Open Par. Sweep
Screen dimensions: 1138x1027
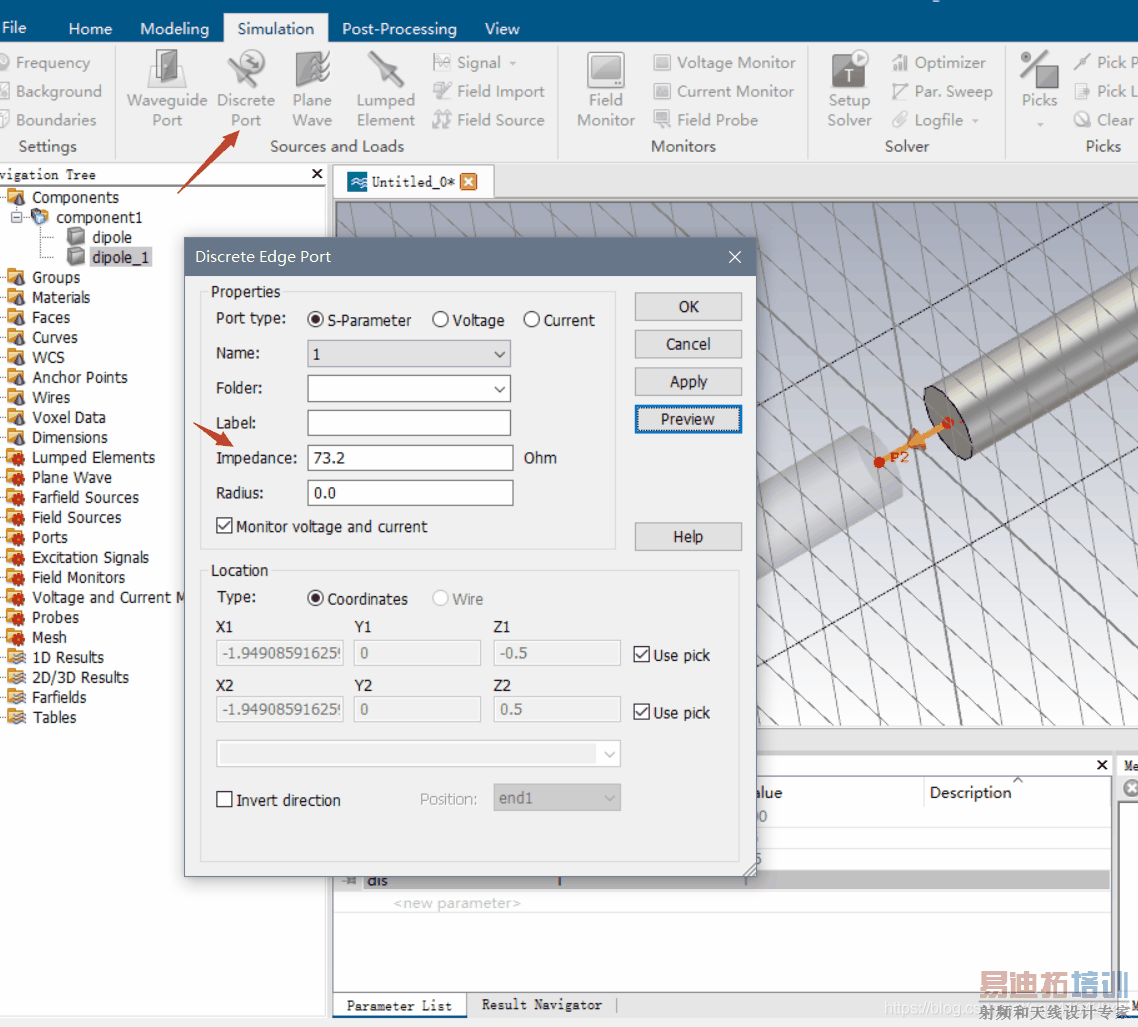(x=942, y=91)
